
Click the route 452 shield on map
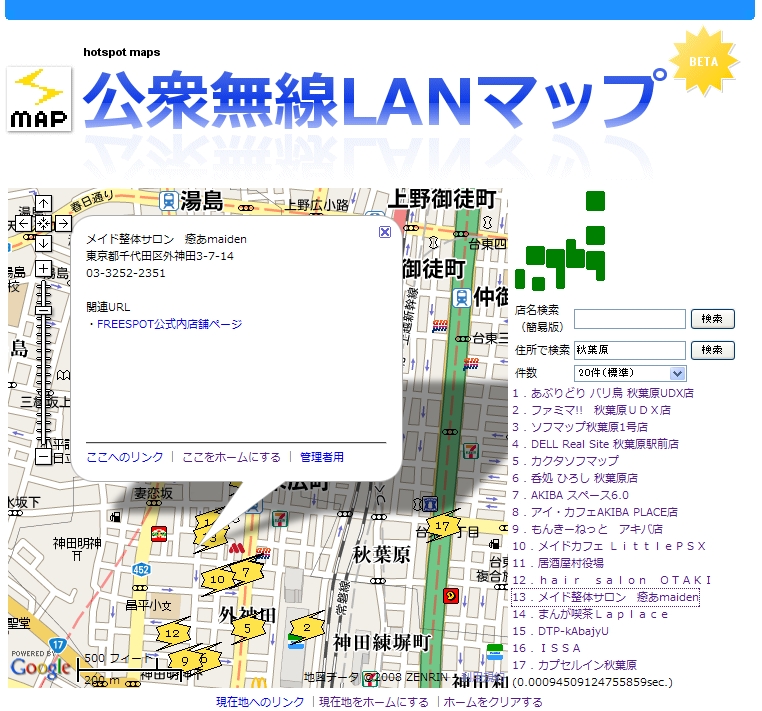pyautogui.click(x=141, y=569)
